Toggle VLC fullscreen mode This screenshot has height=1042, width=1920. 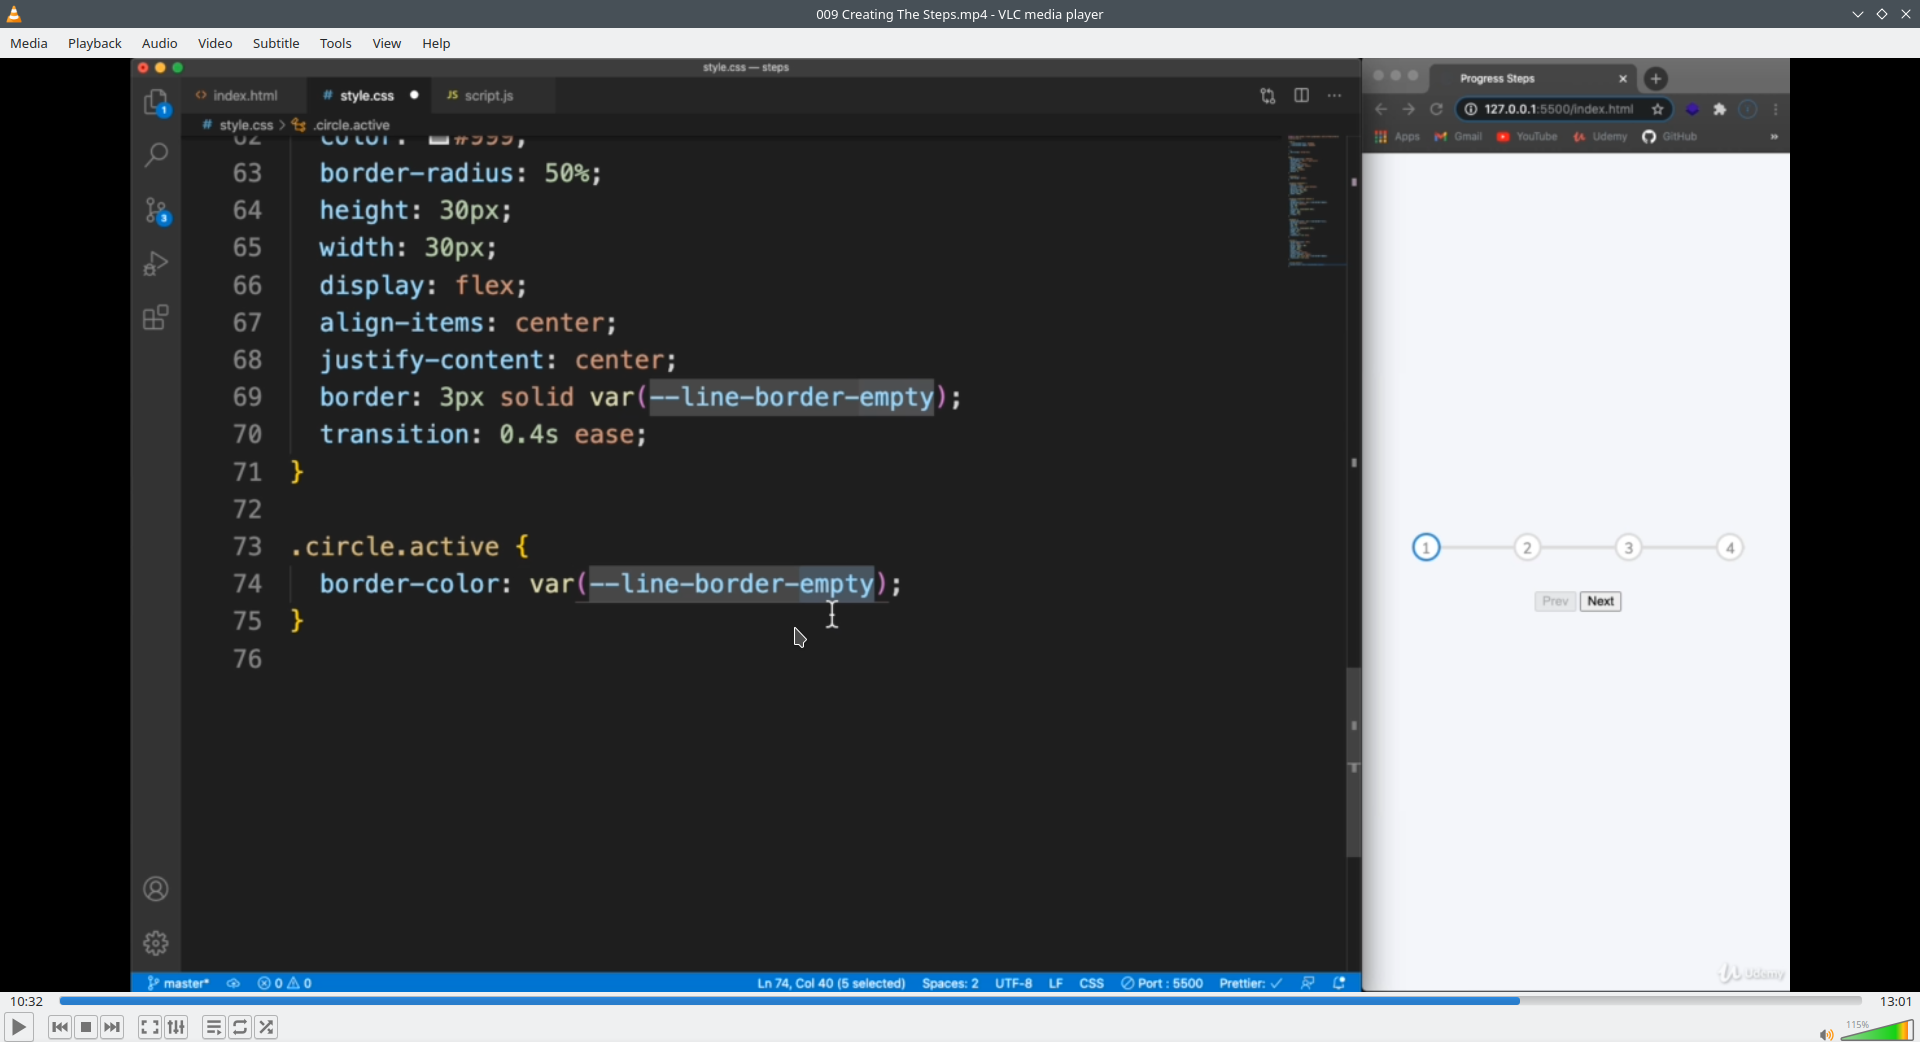point(150,1027)
